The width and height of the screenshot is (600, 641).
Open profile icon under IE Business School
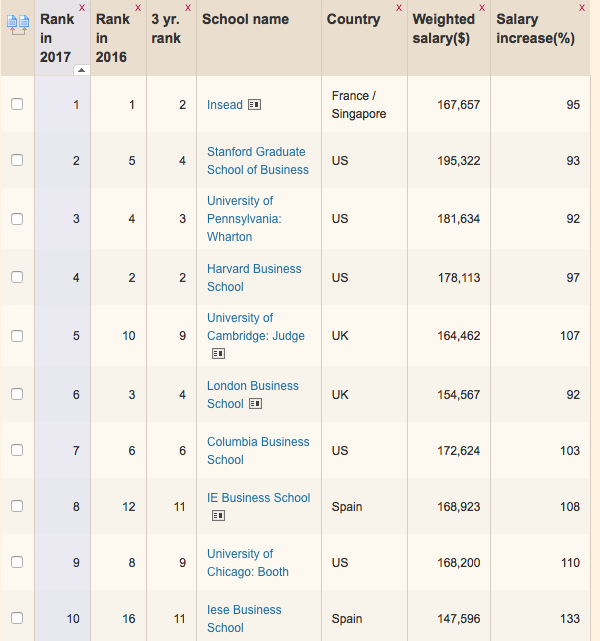point(218,515)
